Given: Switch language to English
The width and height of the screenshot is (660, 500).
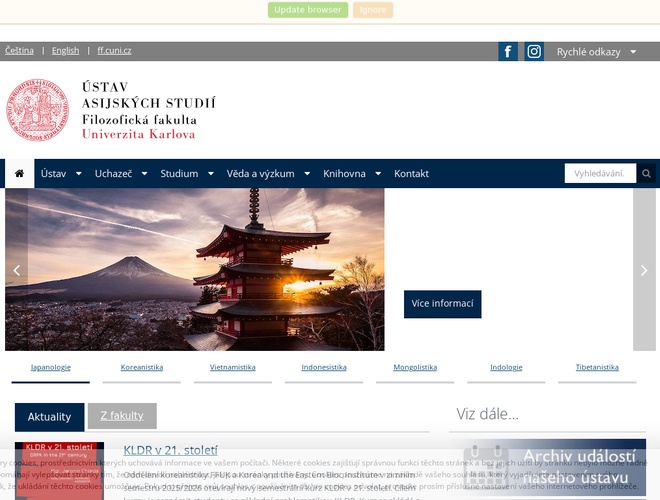Looking at the screenshot, I should pos(65,50).
